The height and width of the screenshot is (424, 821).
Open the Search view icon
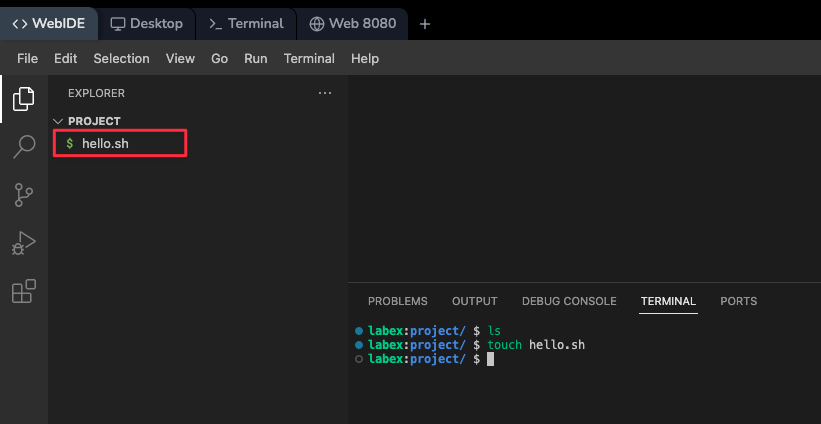(x=24, y=148)
